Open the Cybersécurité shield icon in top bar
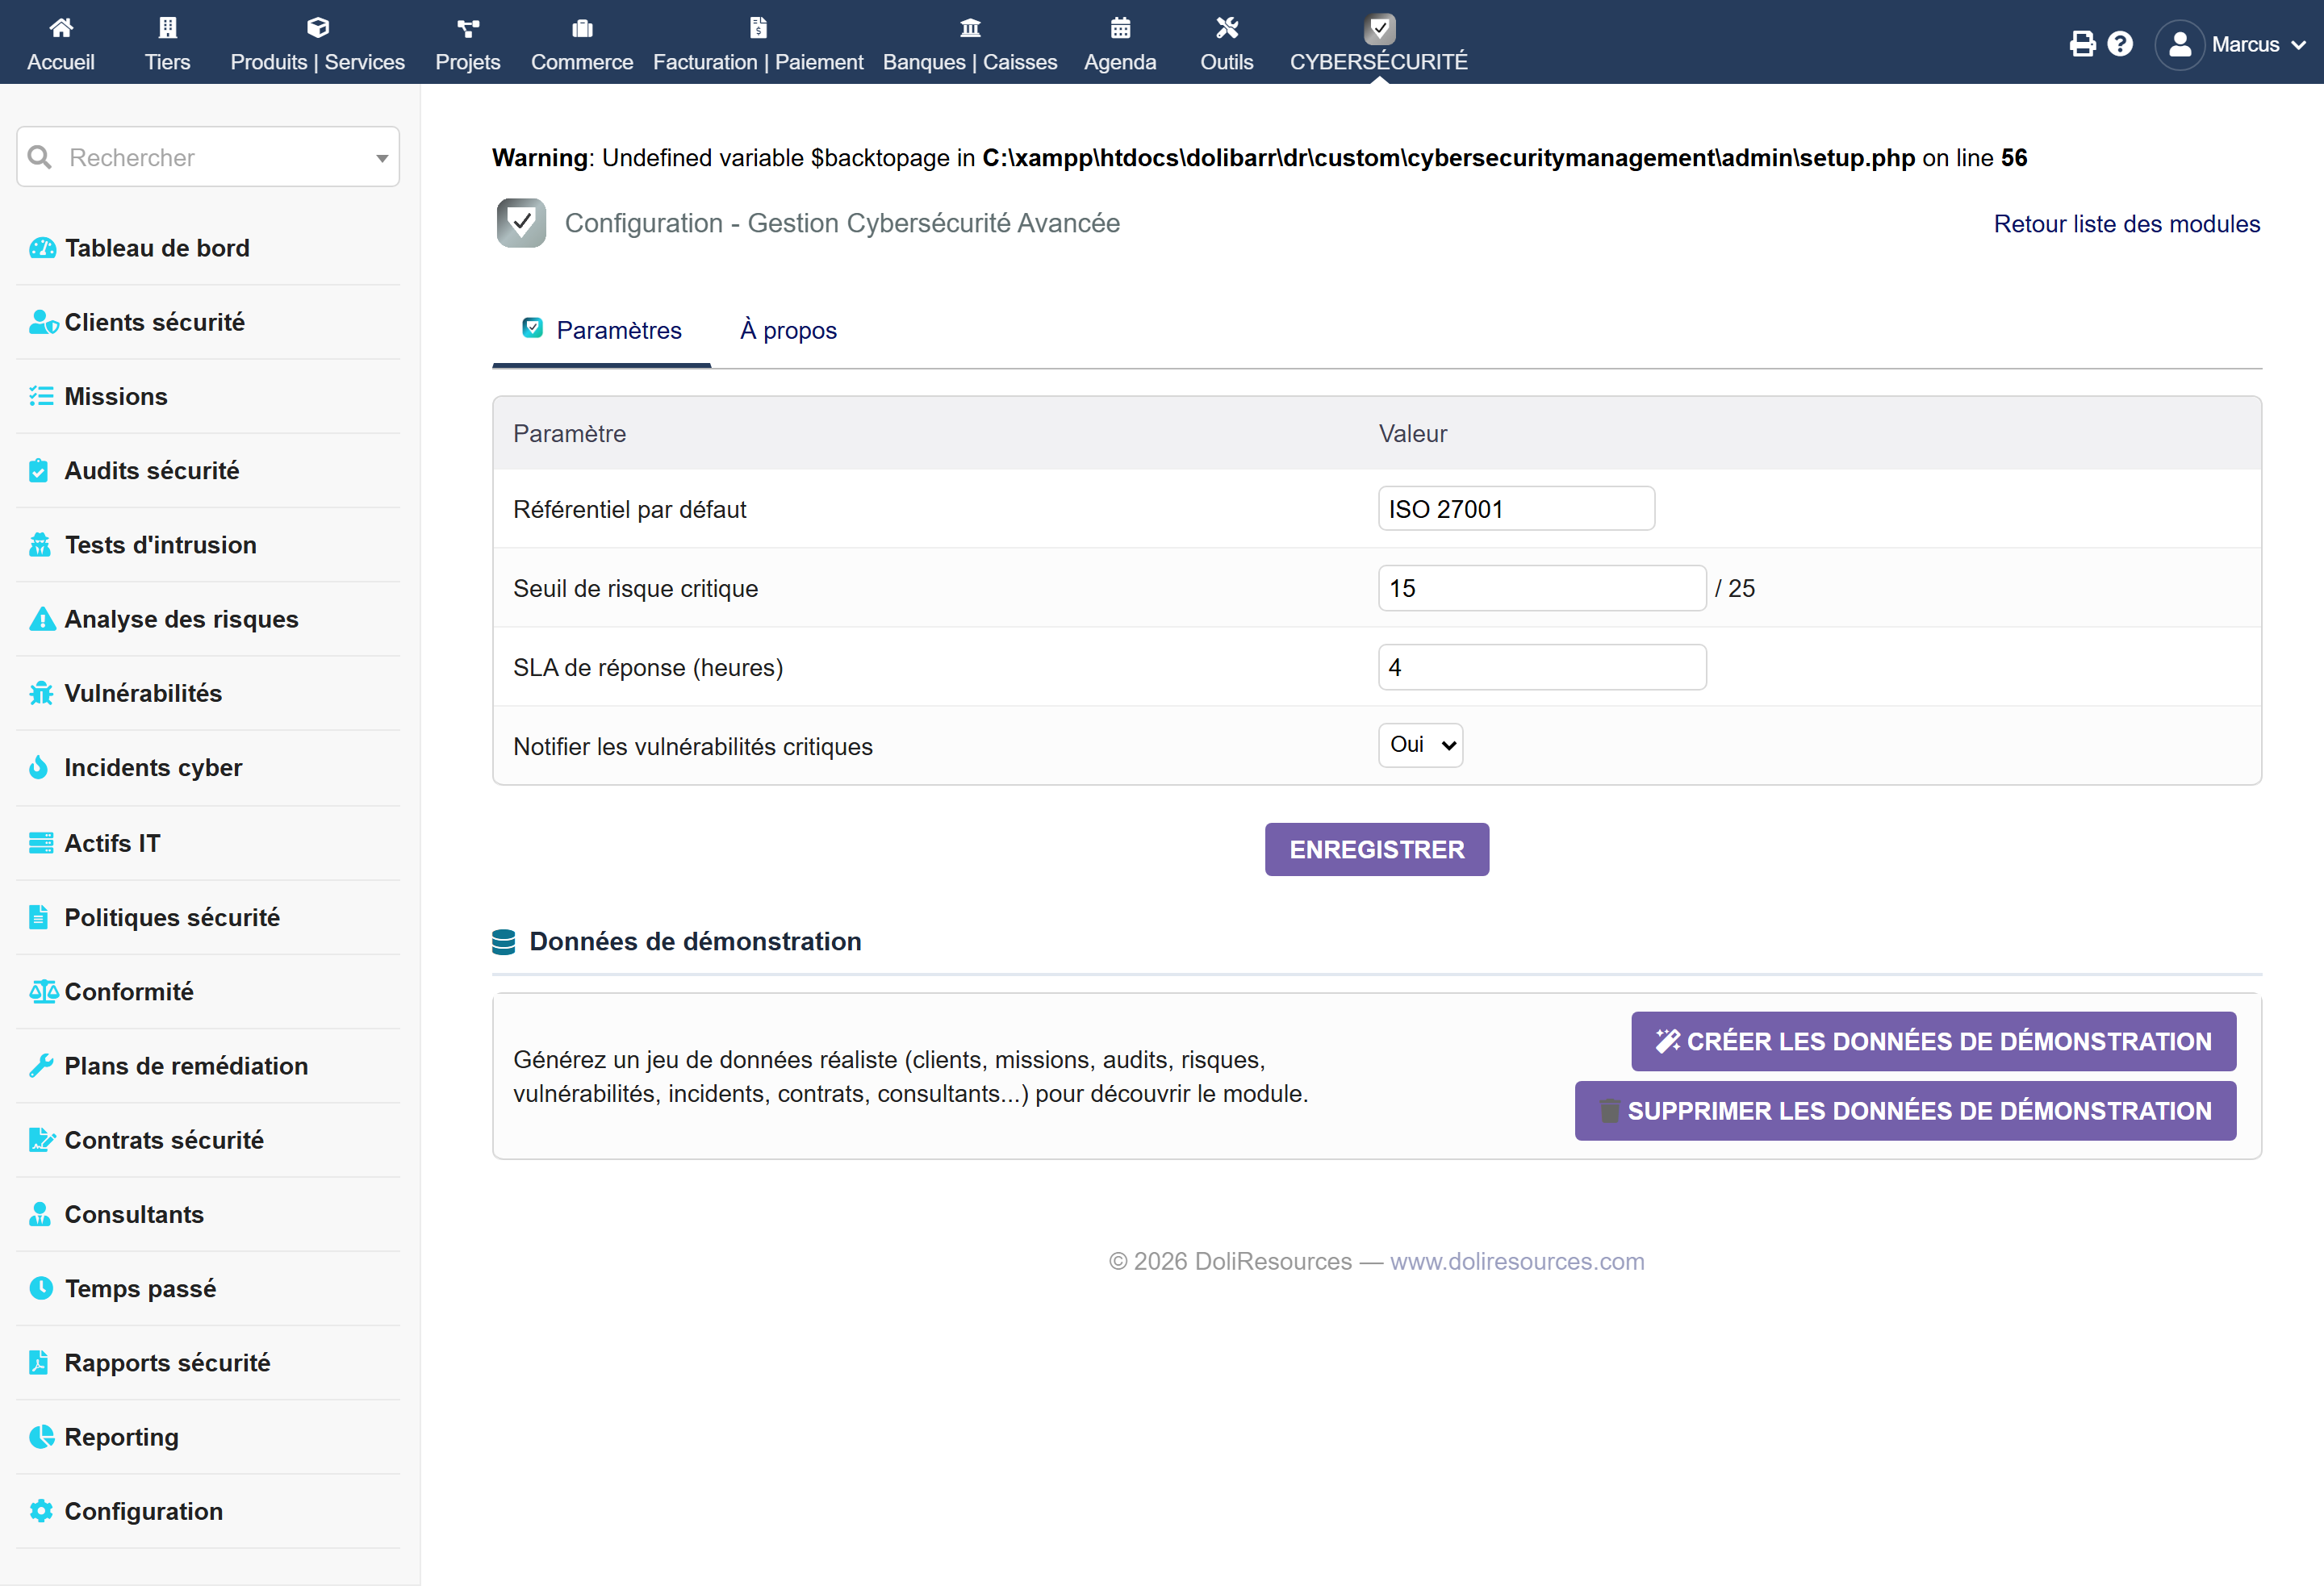Viewport: 2324px width, 1586px height. click(1380, 28)
